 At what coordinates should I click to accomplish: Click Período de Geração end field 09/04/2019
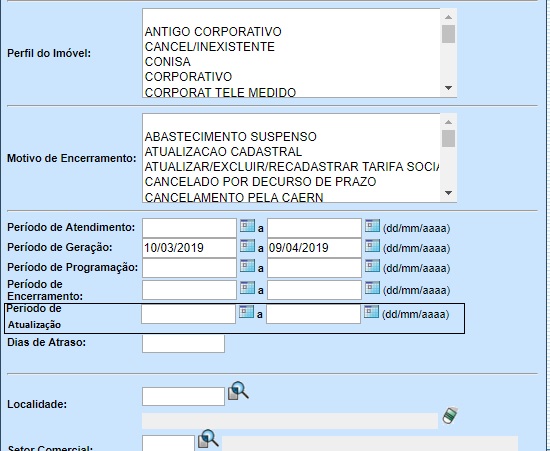[314, 248]
